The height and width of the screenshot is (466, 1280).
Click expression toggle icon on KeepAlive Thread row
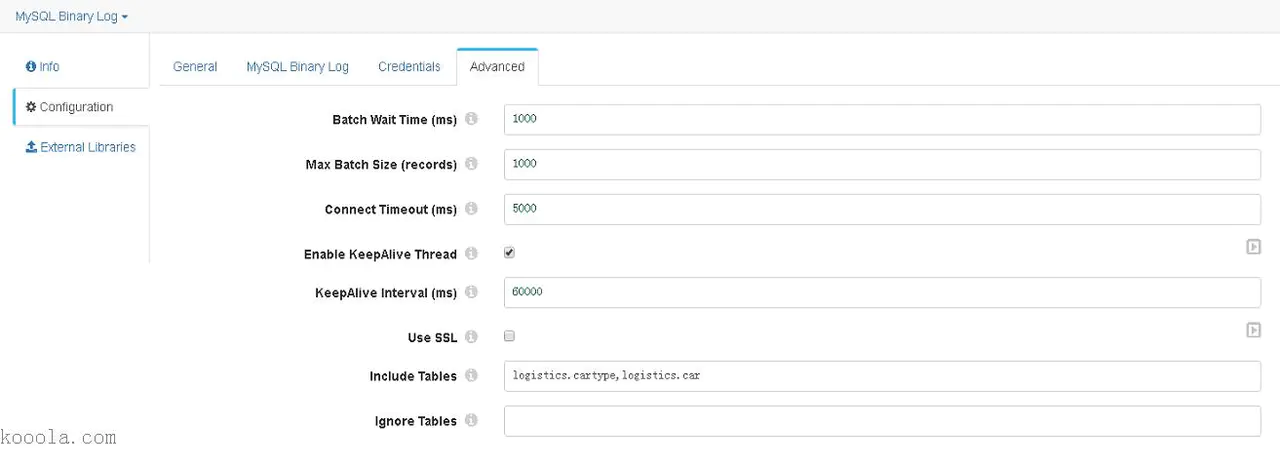(1253, 246)
